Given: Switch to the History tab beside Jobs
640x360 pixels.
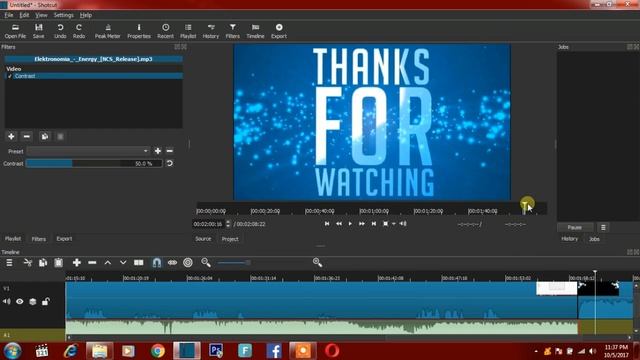Looking at the screenshot, I should [569, 239].
